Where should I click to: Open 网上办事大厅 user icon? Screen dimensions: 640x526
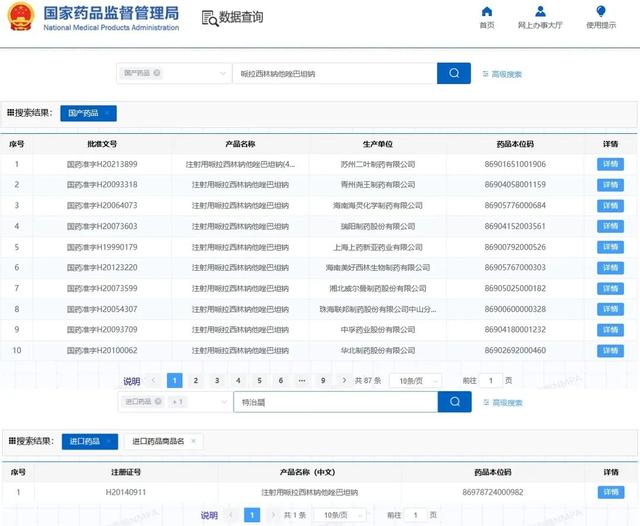(540, 11)
